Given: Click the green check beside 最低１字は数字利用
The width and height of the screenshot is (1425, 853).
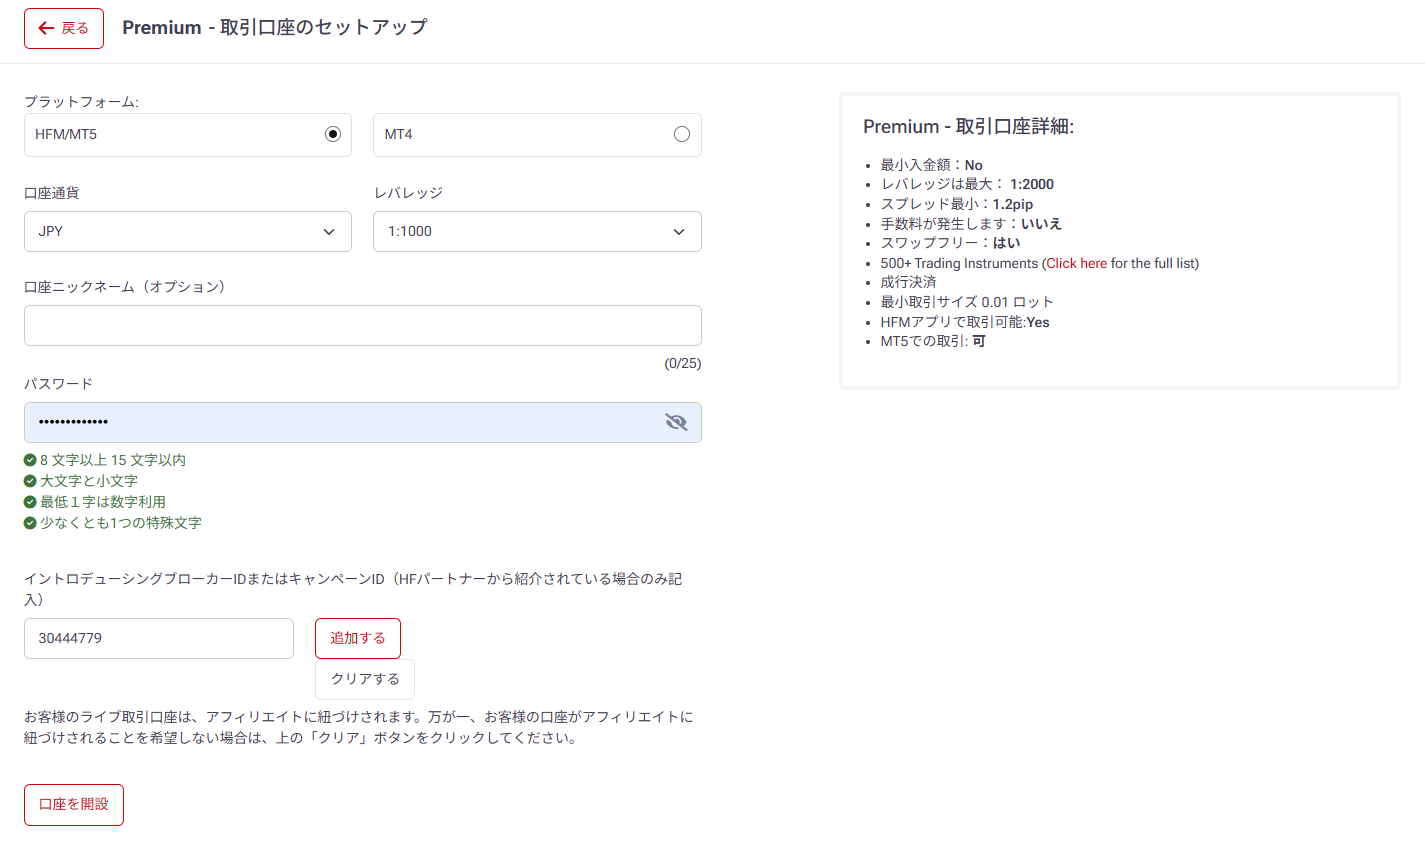Looking at the screenshot, I should 30,502.
